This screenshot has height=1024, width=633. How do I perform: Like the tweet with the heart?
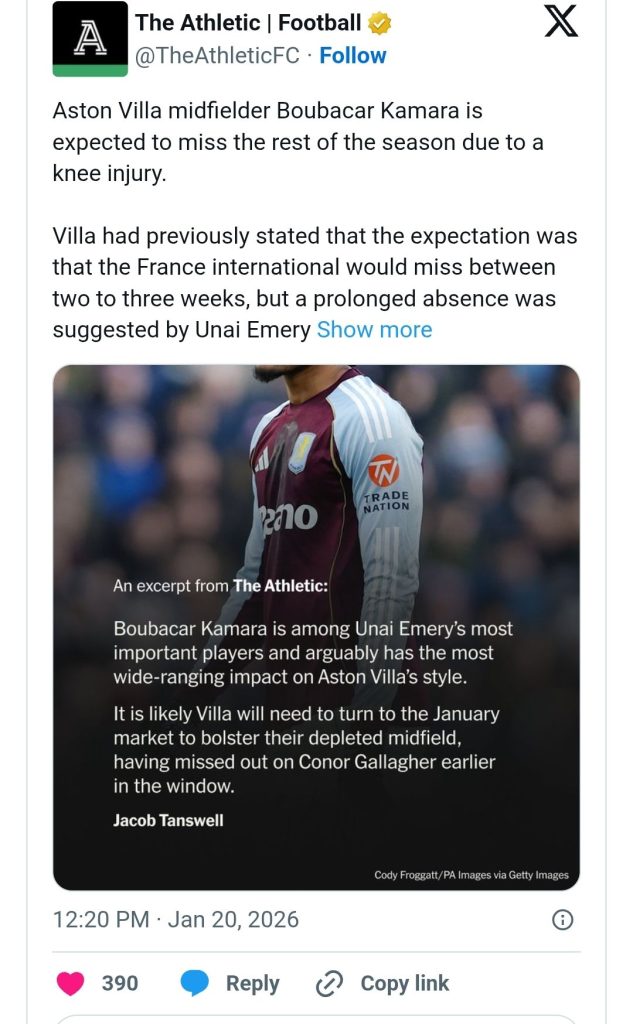(x=71, y=984)
